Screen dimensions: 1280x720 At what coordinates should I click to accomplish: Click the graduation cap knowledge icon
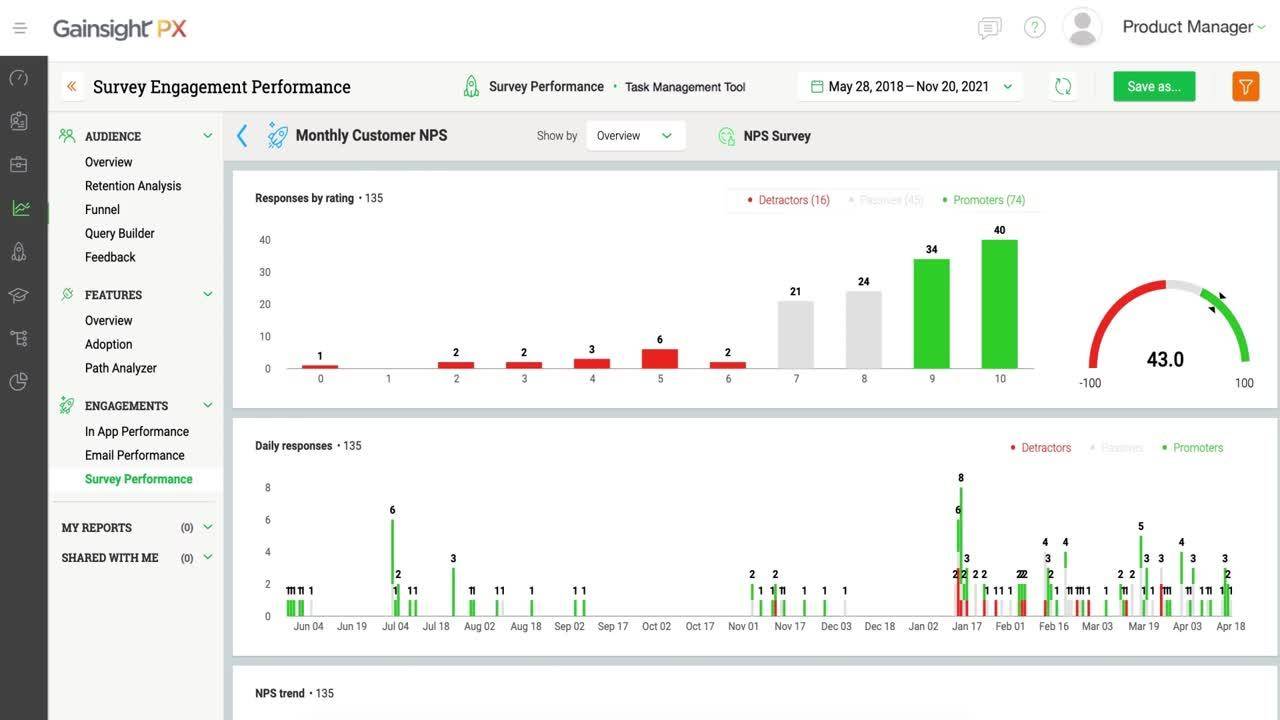[20, 294]
